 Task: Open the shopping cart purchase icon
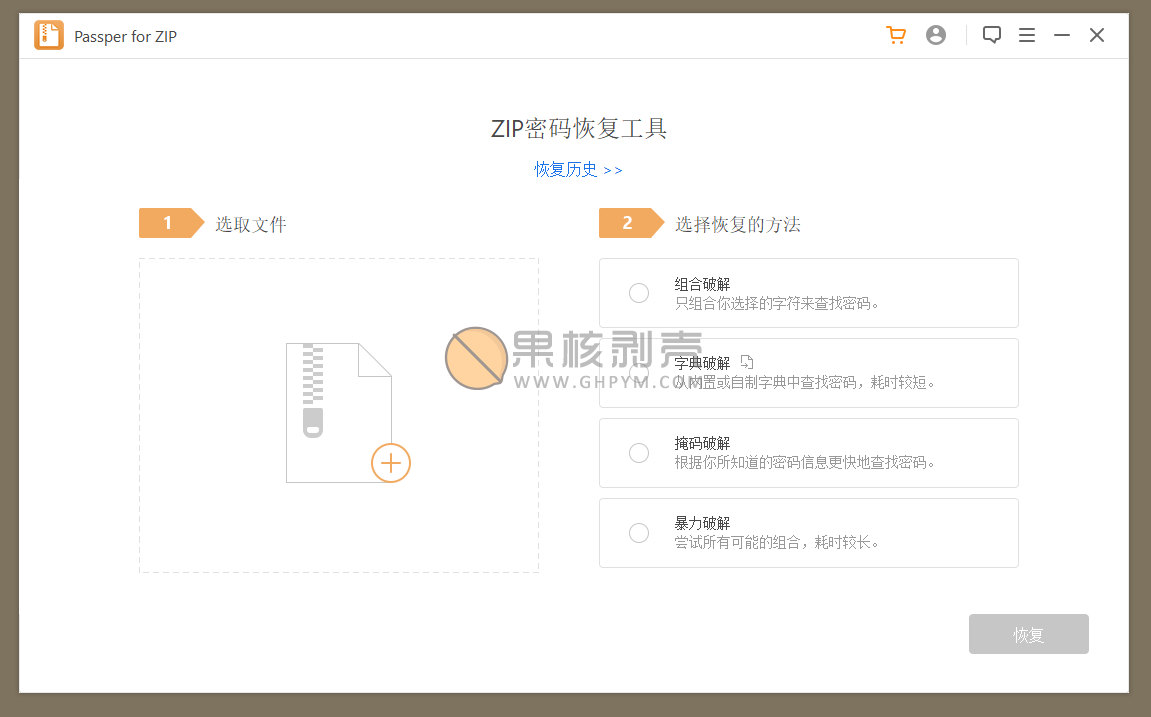tap(896, 35)
